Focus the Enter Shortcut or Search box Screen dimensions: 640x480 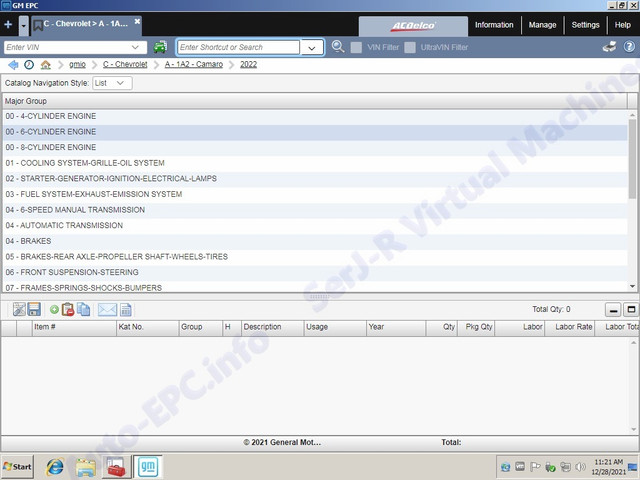coord(238,47)
